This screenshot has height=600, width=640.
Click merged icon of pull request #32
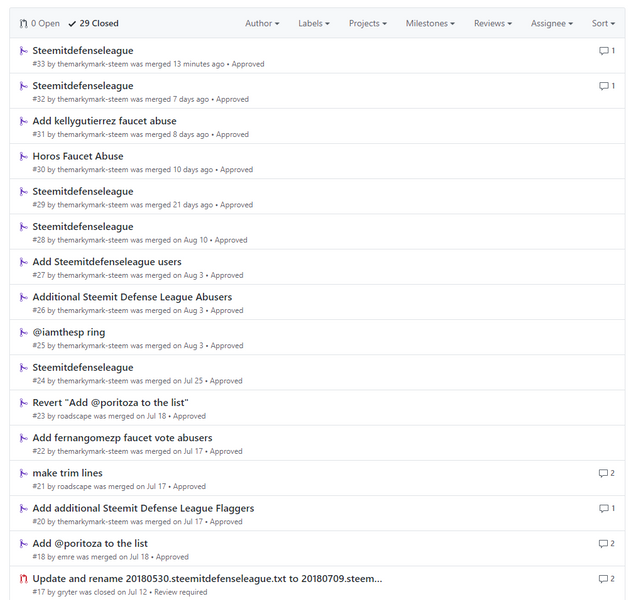[x=24, y=86]
